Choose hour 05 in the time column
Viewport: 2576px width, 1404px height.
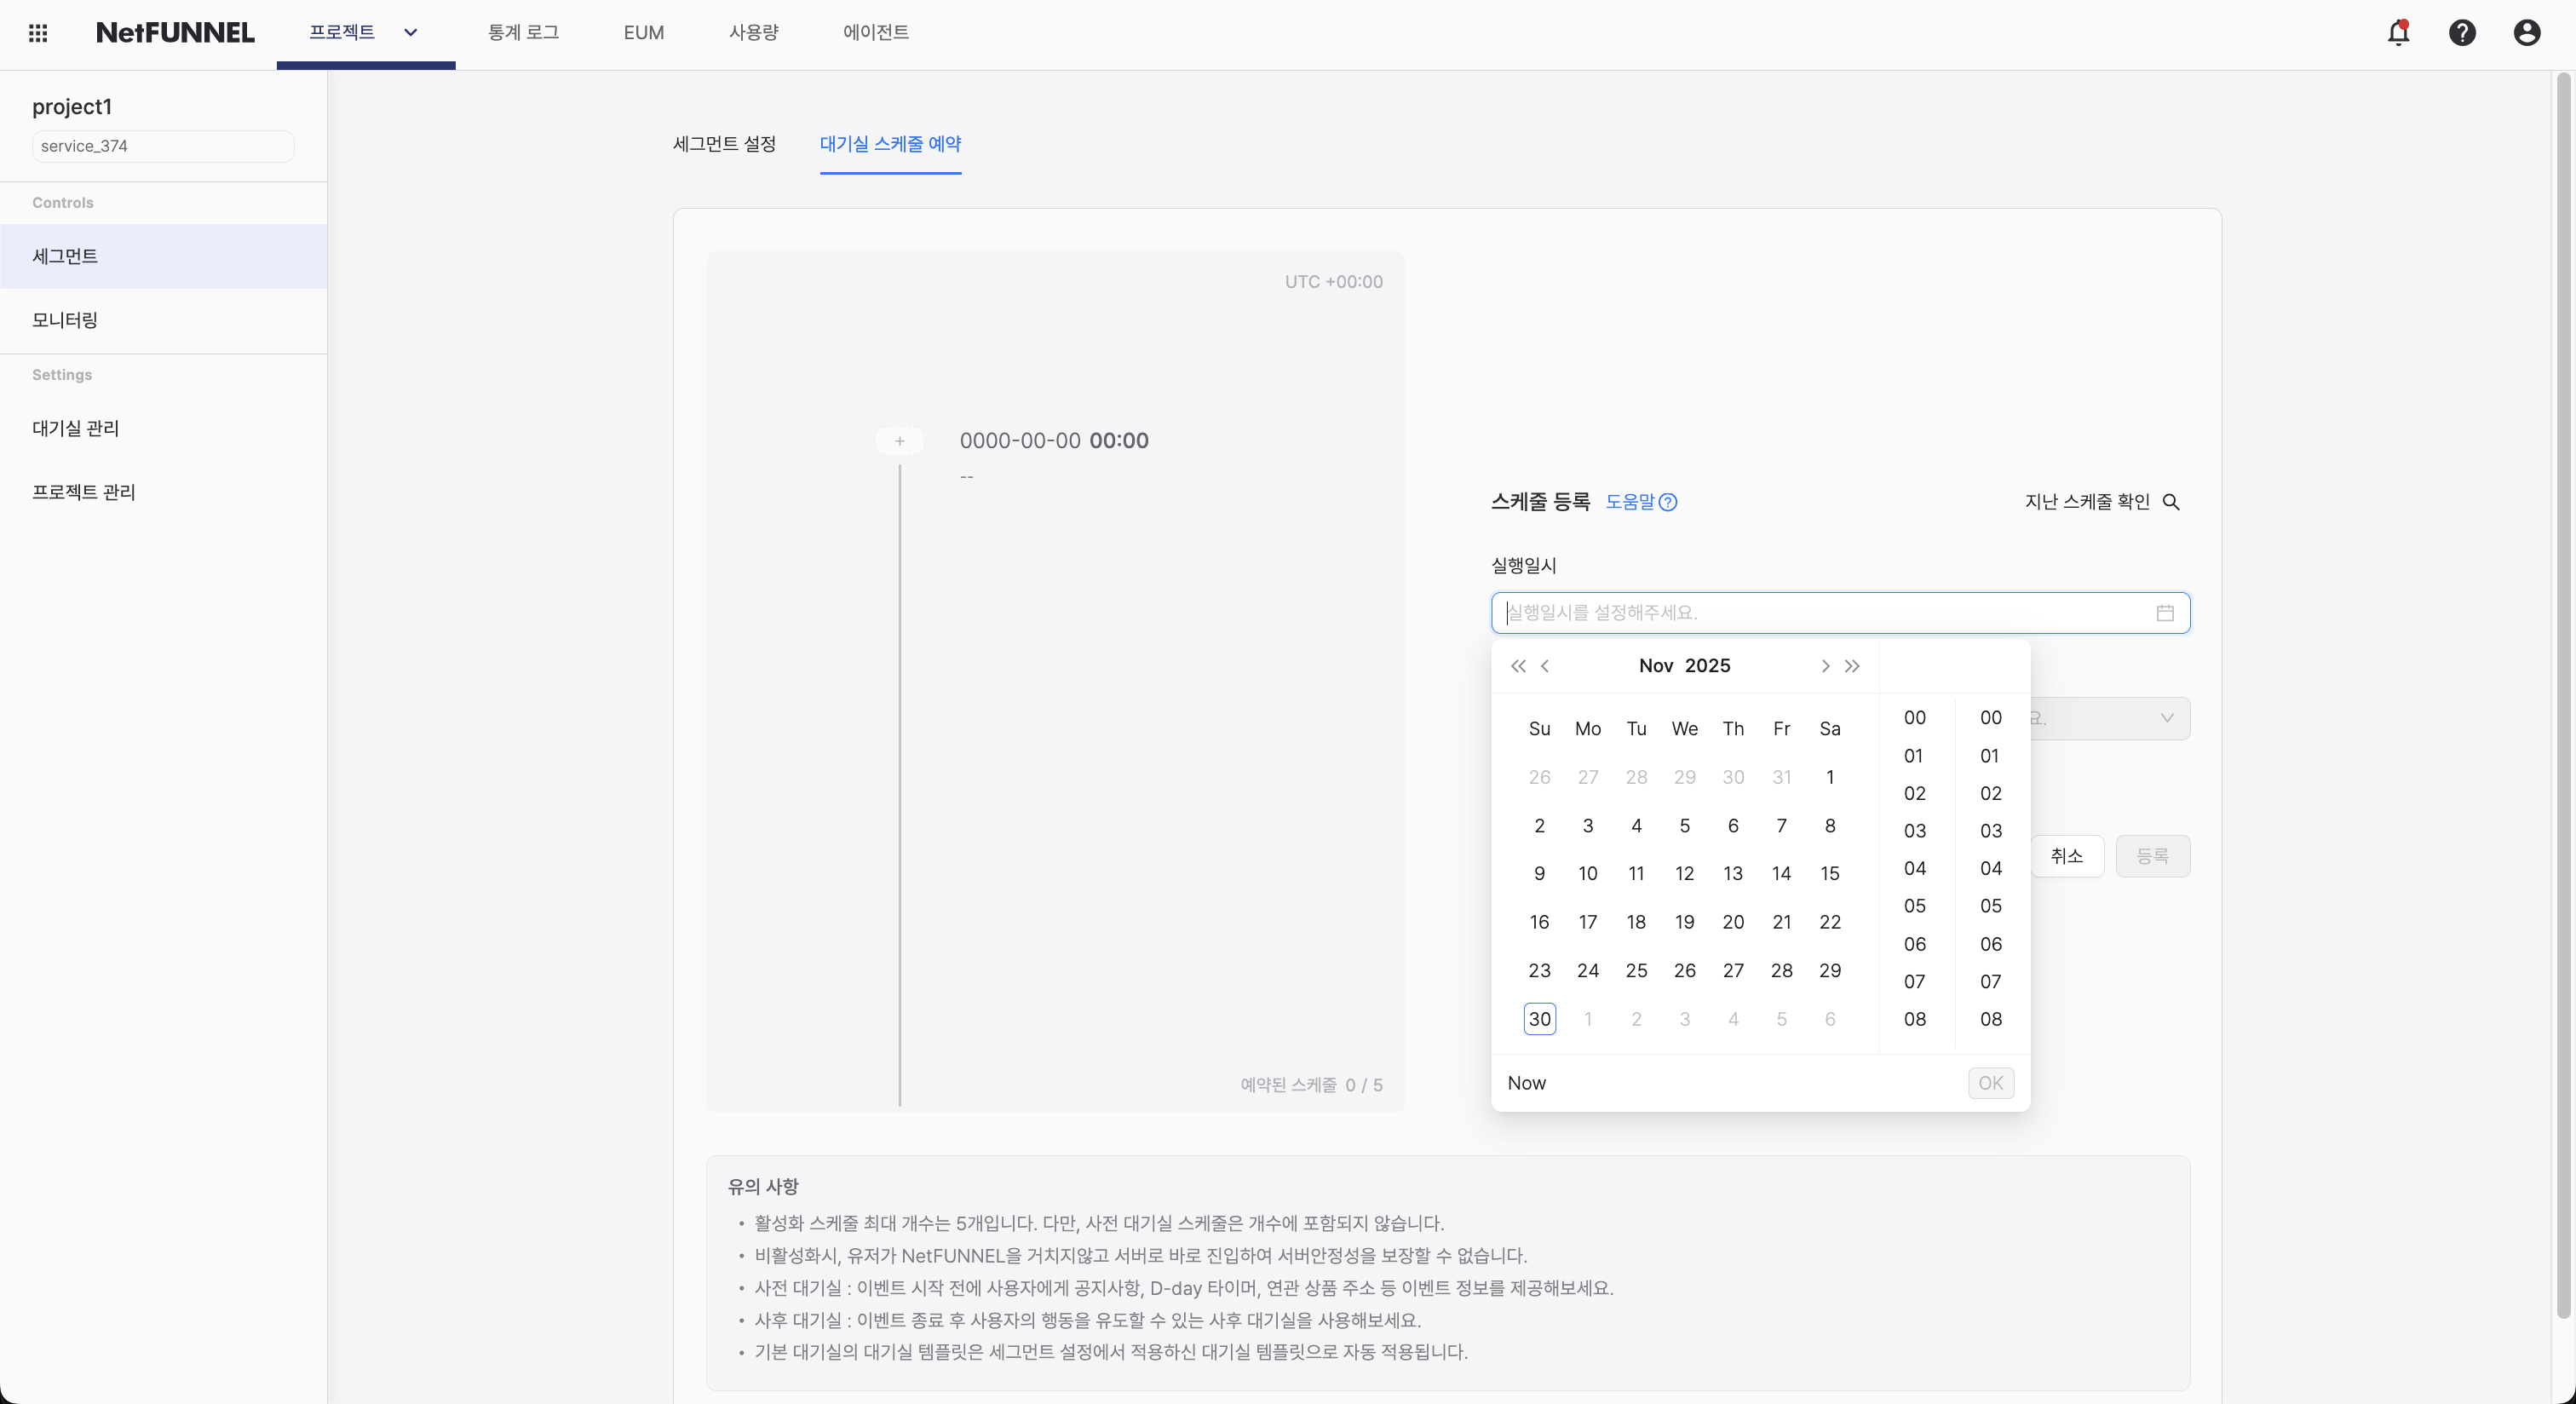point(1914,905)
